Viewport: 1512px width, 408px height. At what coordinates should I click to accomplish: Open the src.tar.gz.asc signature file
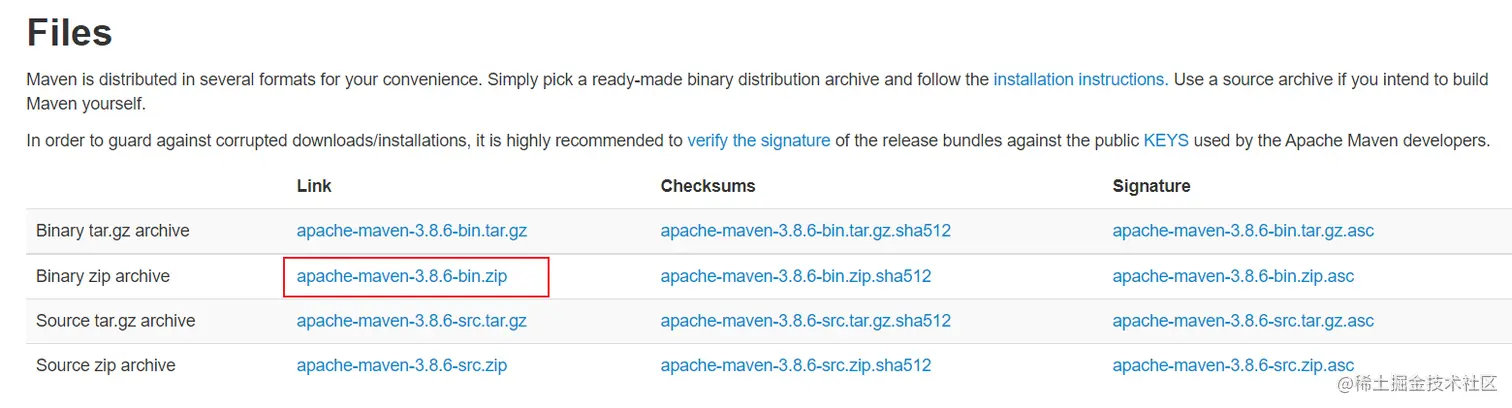click(1243, 321)
